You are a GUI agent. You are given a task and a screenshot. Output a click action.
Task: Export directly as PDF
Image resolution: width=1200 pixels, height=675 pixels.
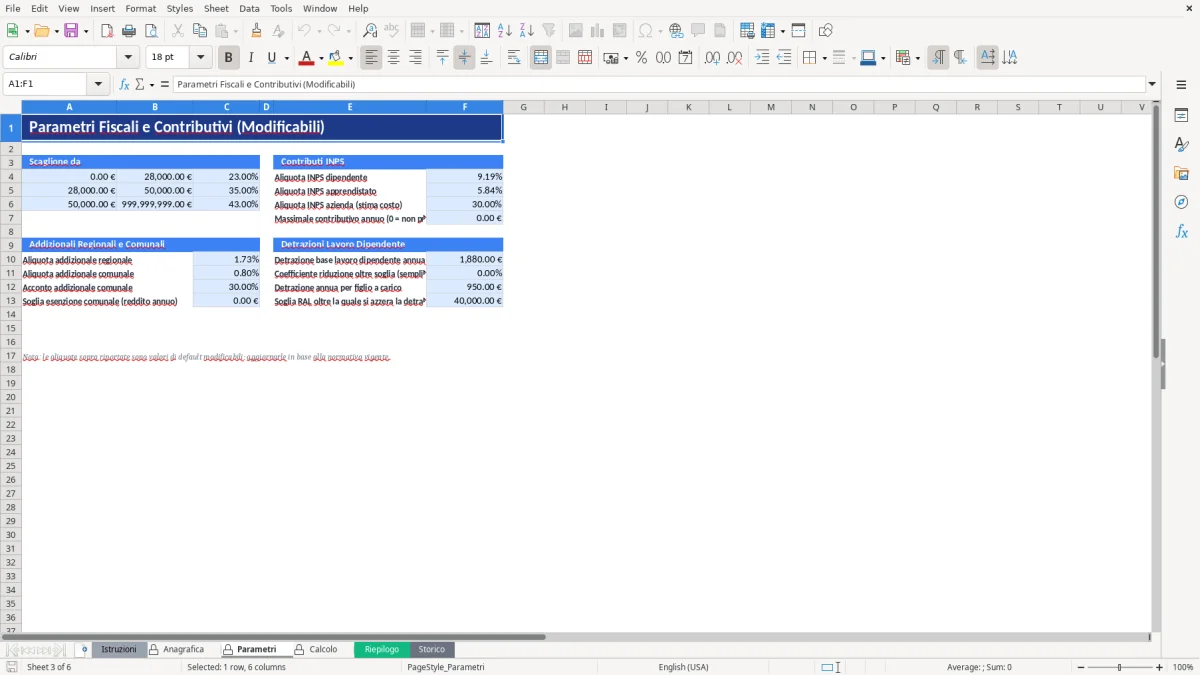pos(107,31)
